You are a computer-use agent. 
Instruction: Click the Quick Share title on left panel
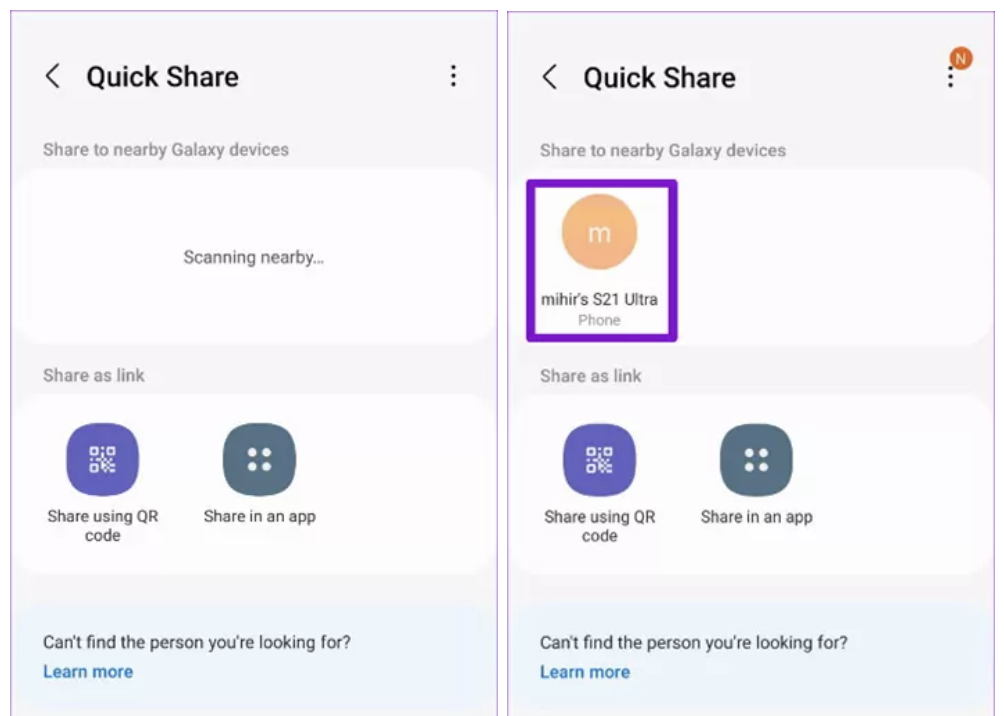tap(164, 76)
